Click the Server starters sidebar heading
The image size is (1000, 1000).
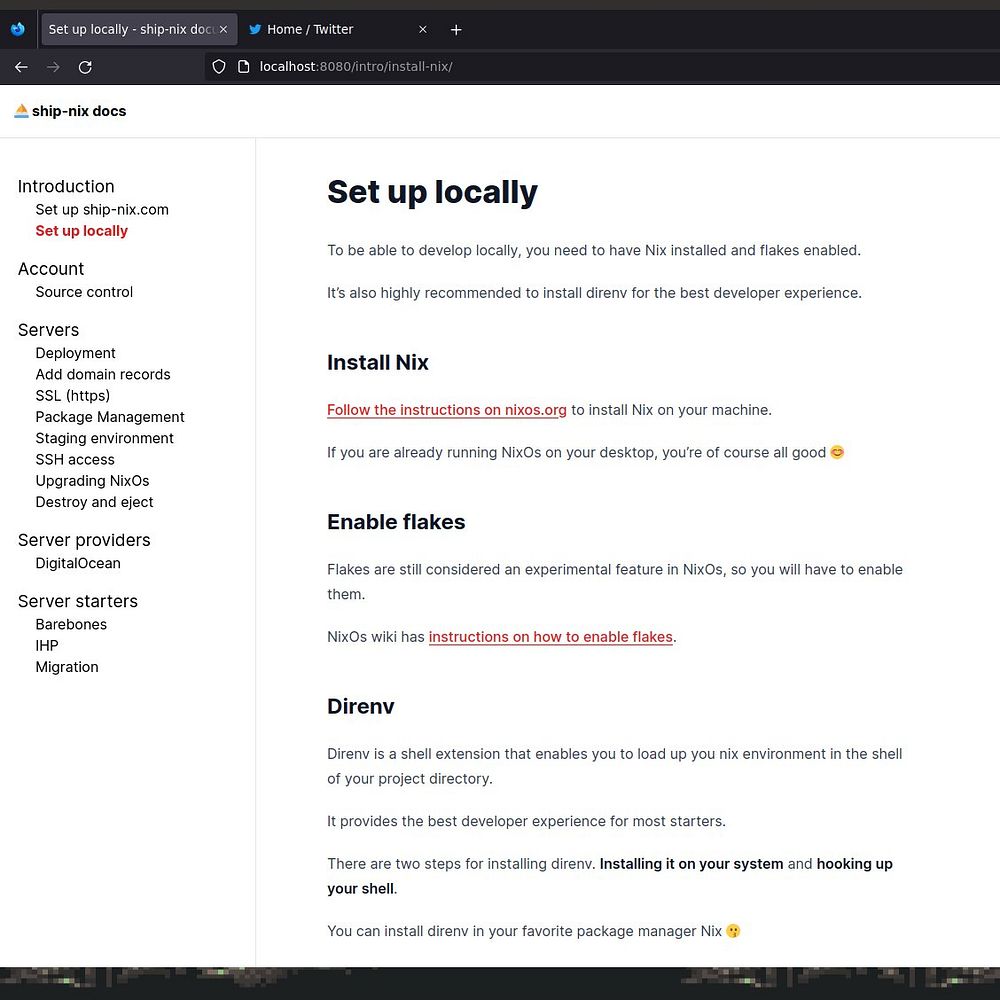tap(78, 601)
